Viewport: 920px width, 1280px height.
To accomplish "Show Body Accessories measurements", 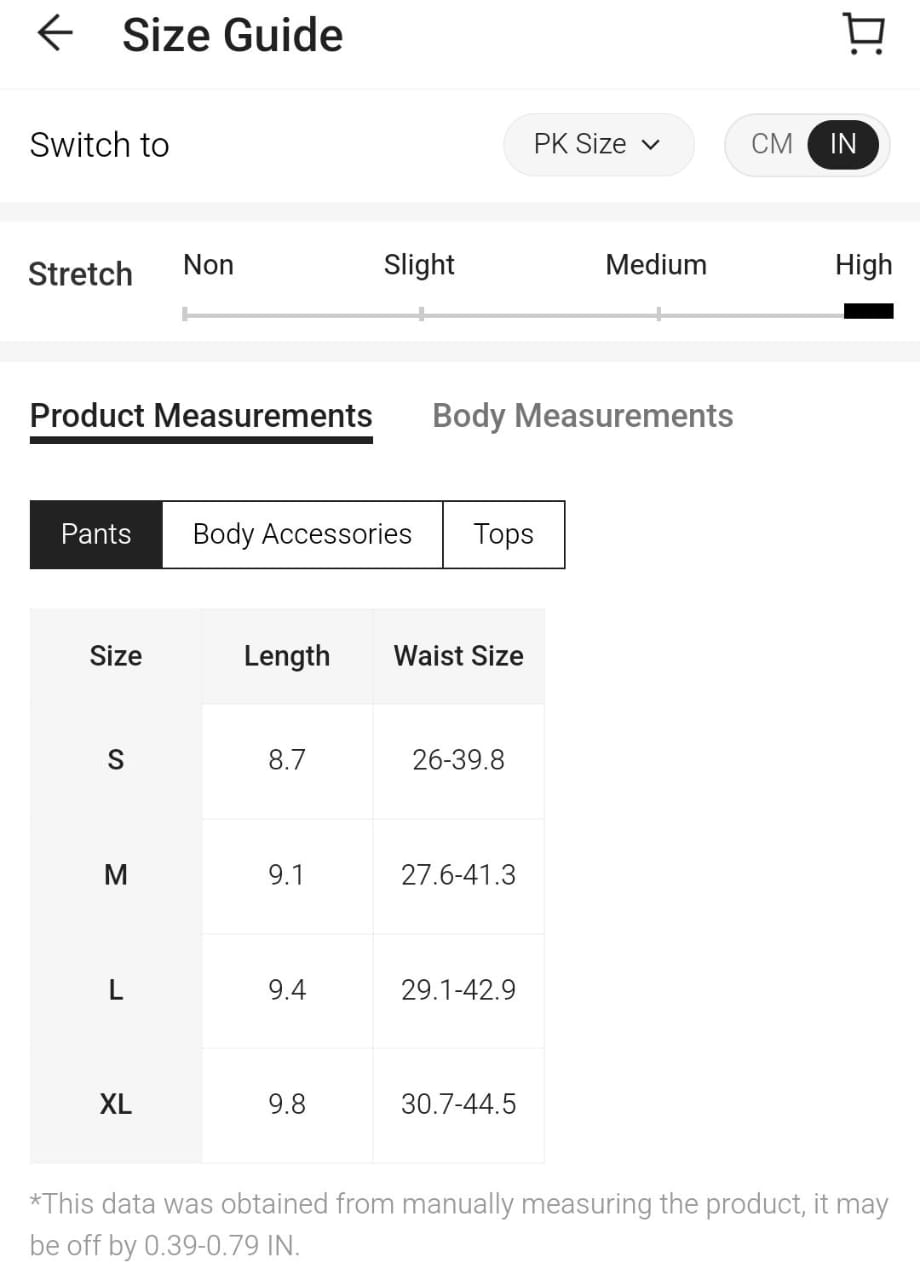I will [302, 534].
